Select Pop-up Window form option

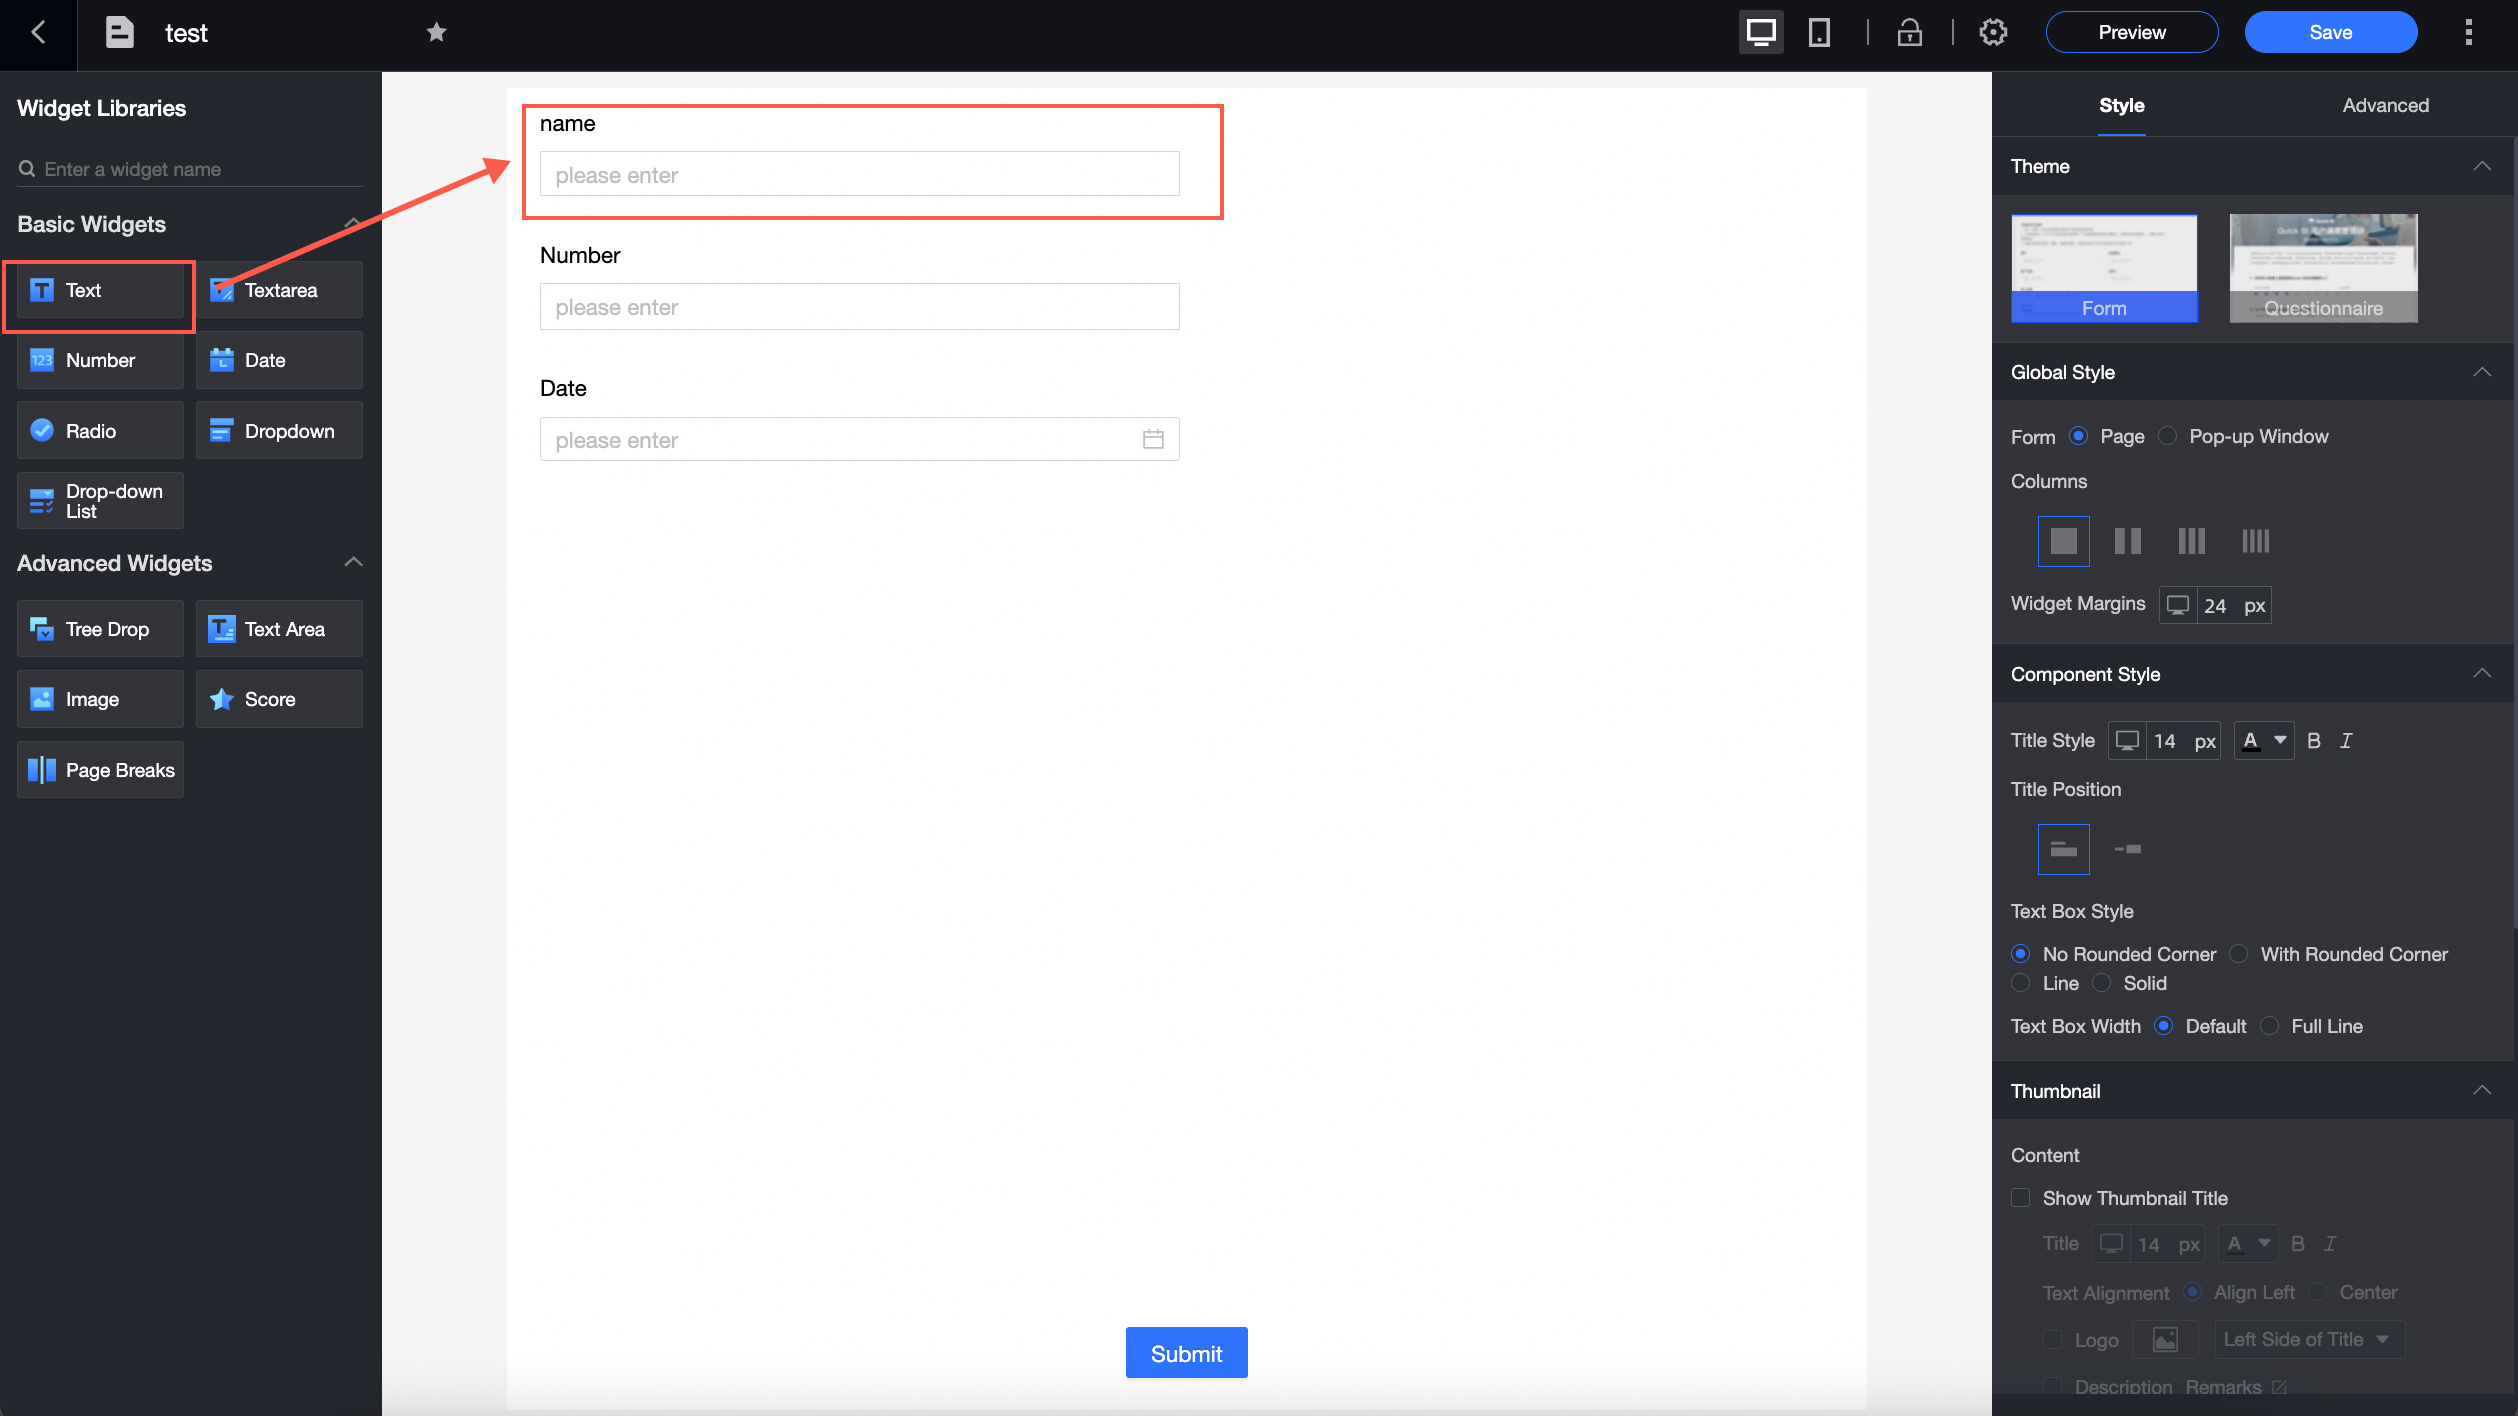2168,436
